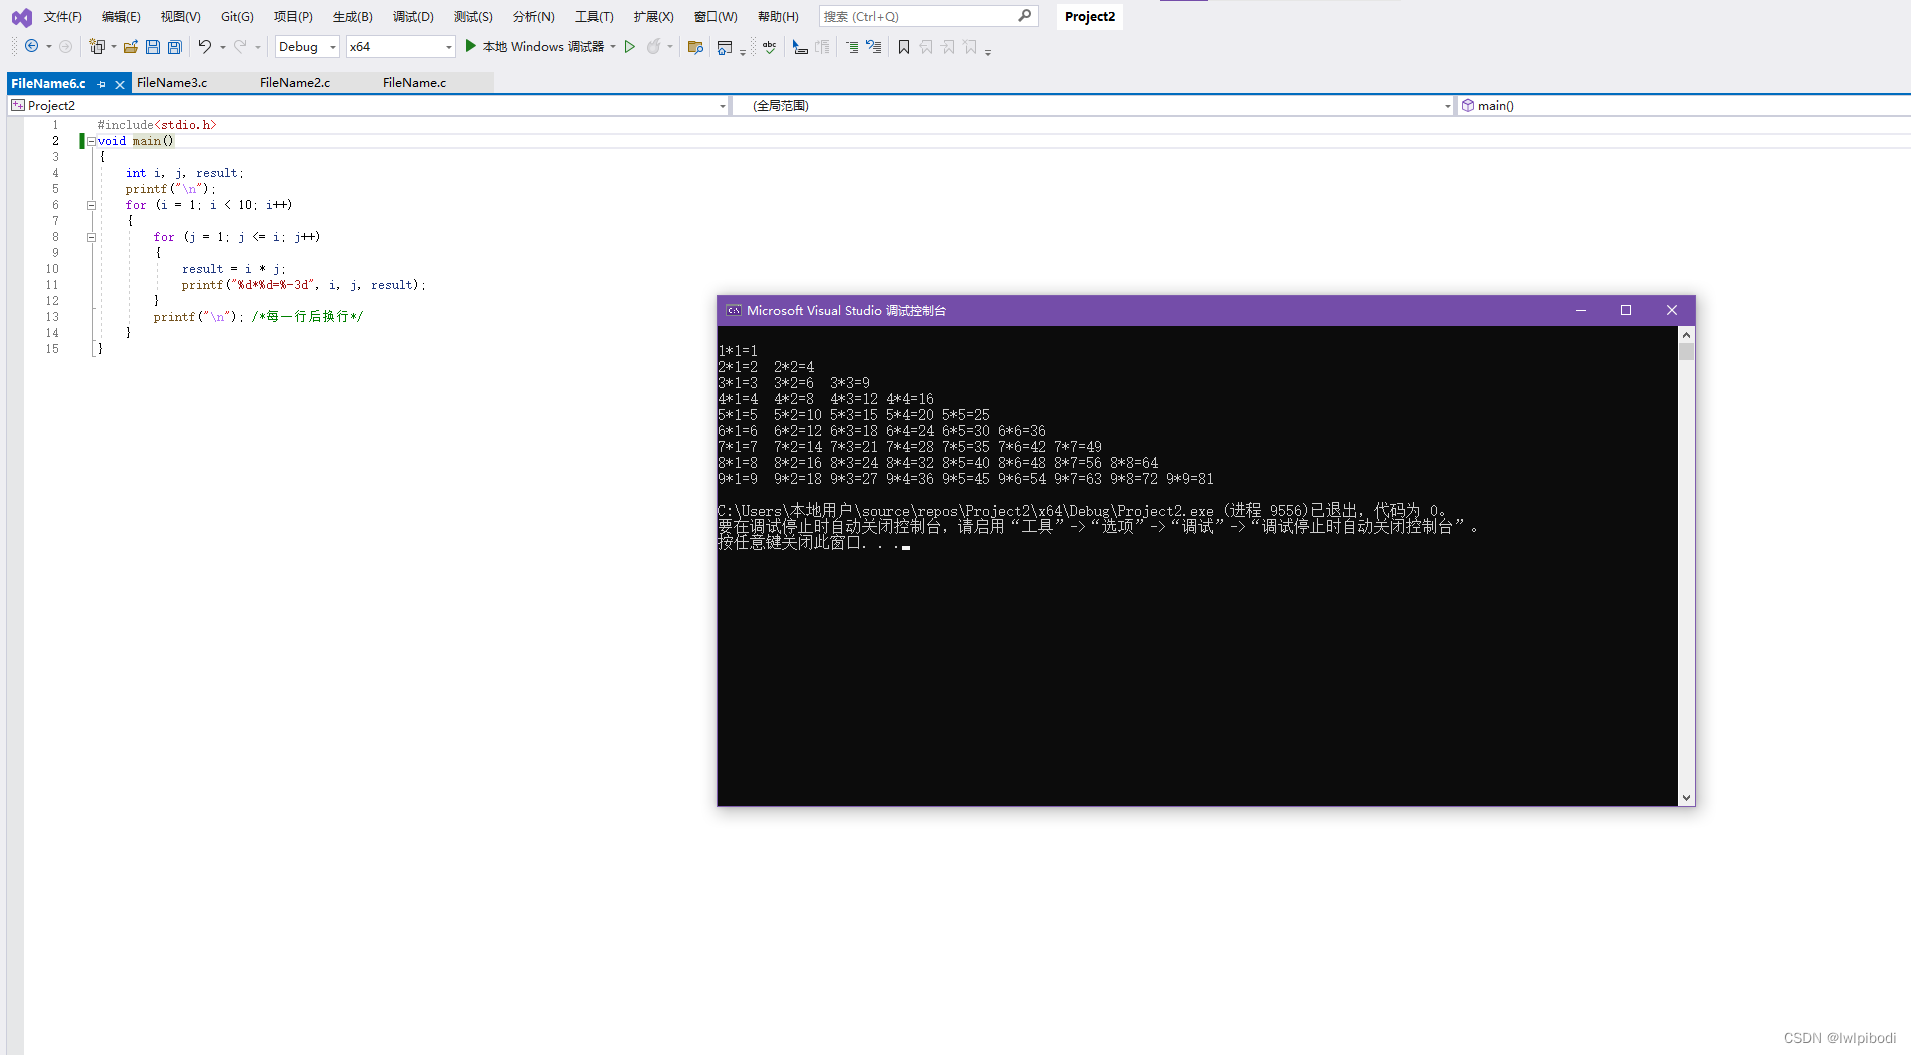1911x1055 pixels.
Task: Click the console scrollbar up arrow
Action: [1686, 336]
